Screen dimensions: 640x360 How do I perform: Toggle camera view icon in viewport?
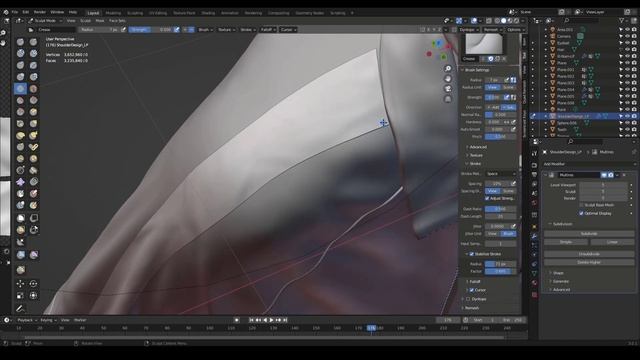[448, 89]
